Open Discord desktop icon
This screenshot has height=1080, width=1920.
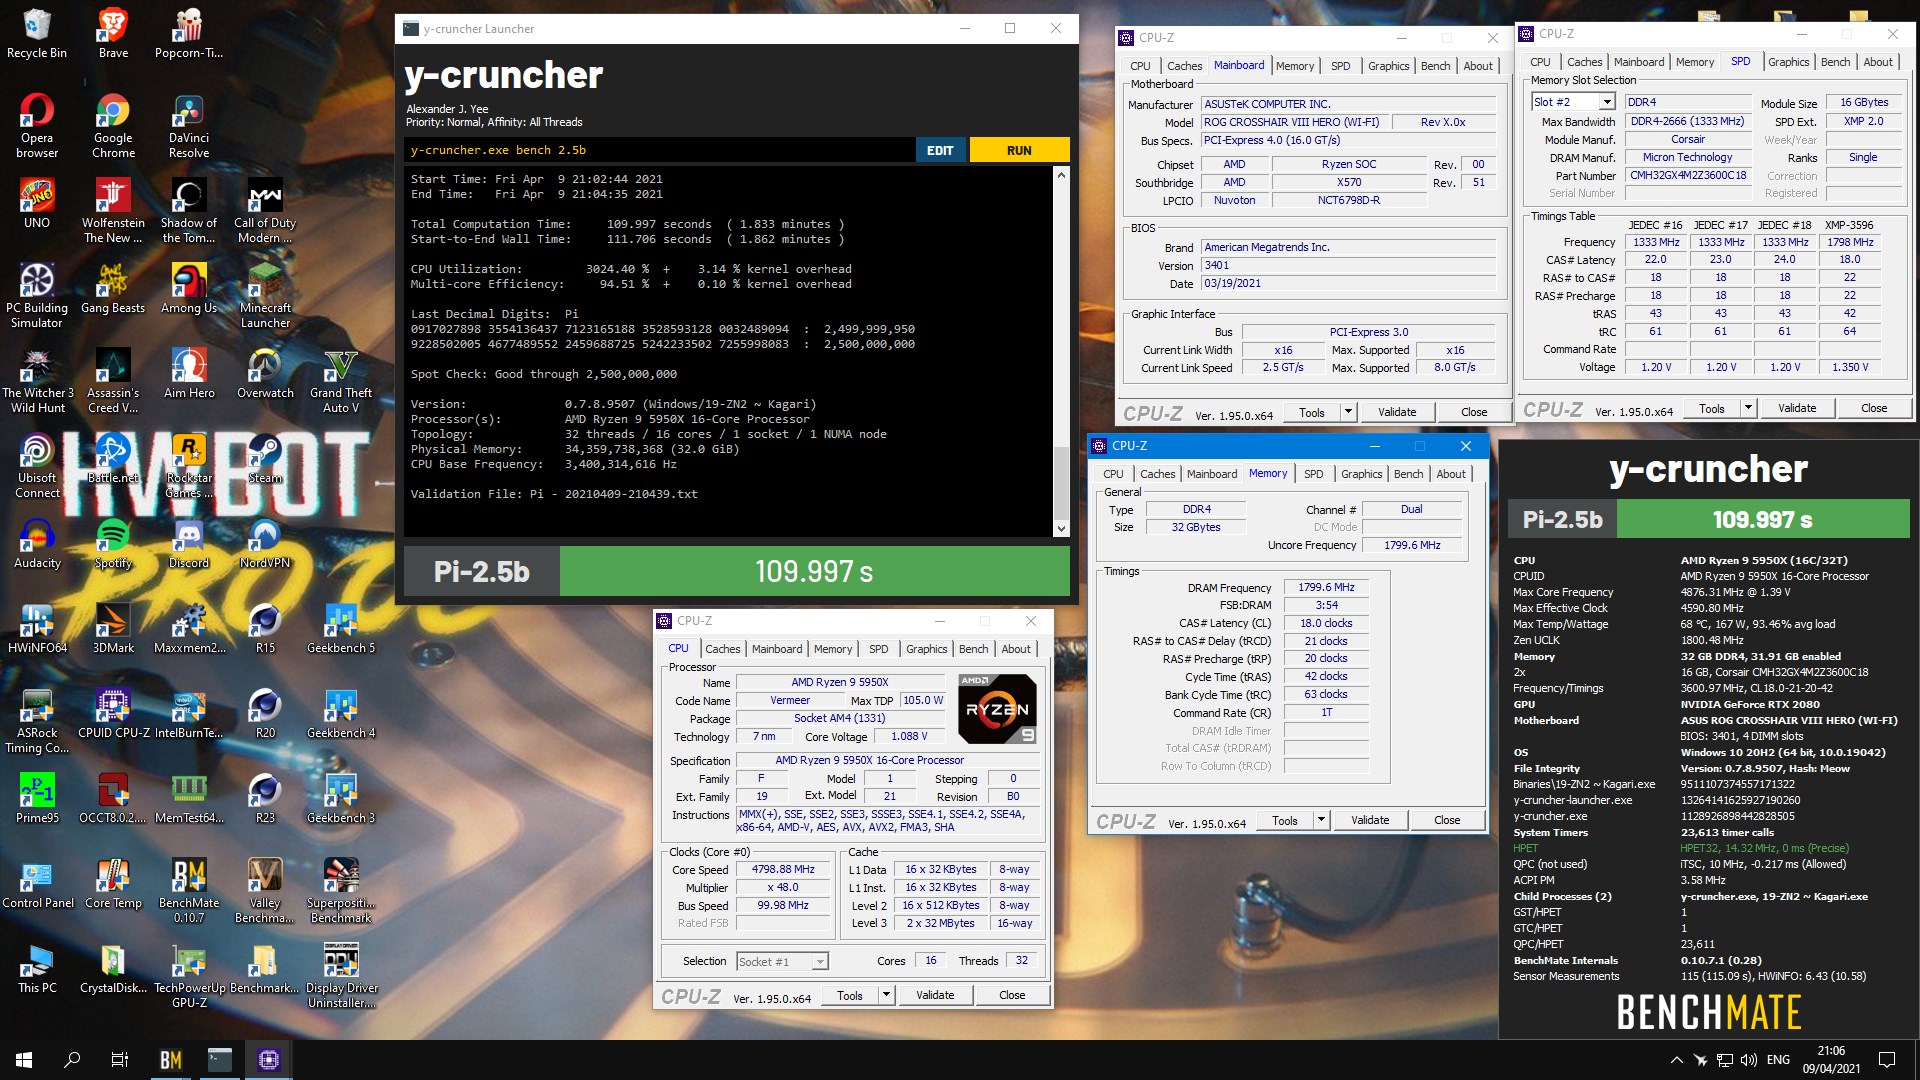point(189,543)
